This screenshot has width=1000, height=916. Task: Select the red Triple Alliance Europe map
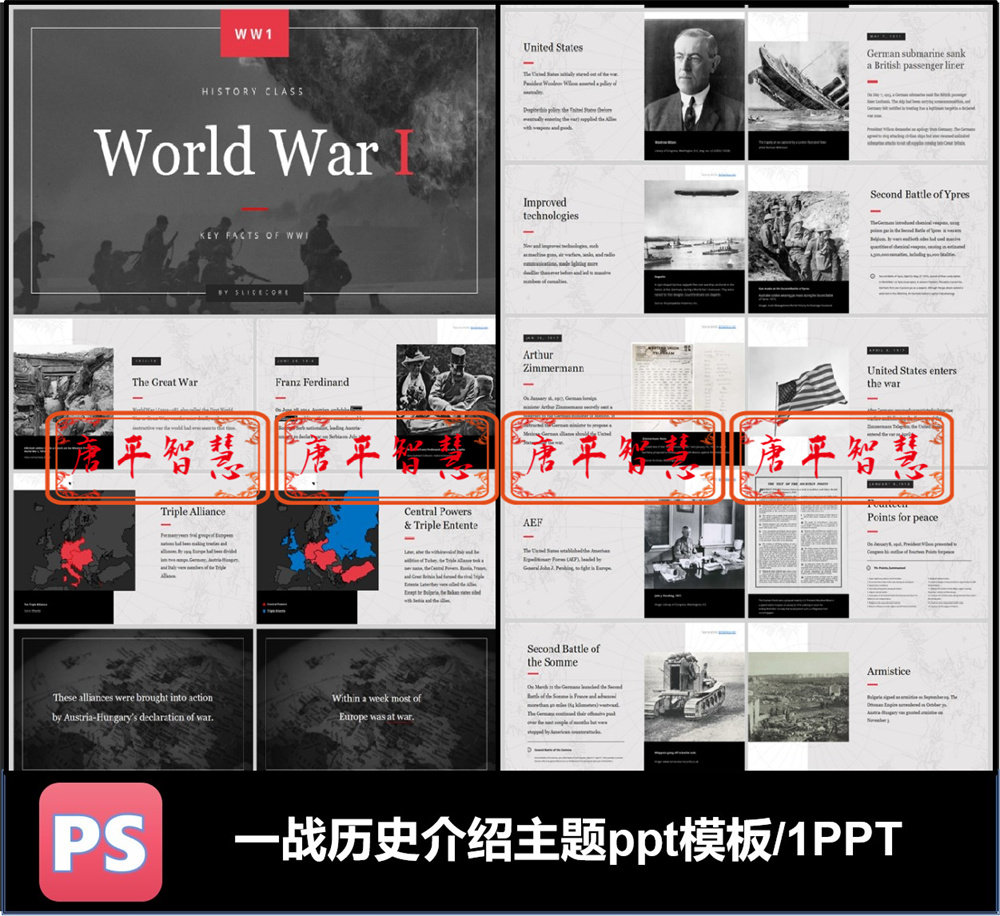(x=74, y=540)
